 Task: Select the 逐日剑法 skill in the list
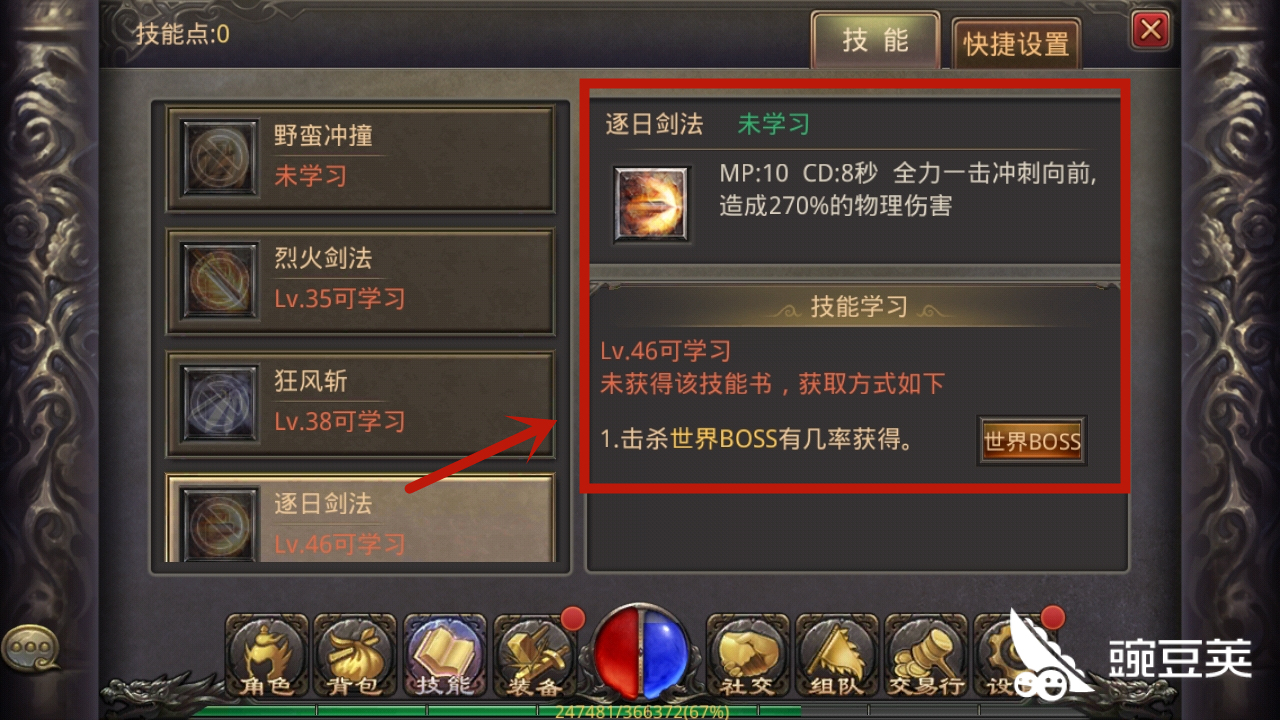(x=360, y=518)
